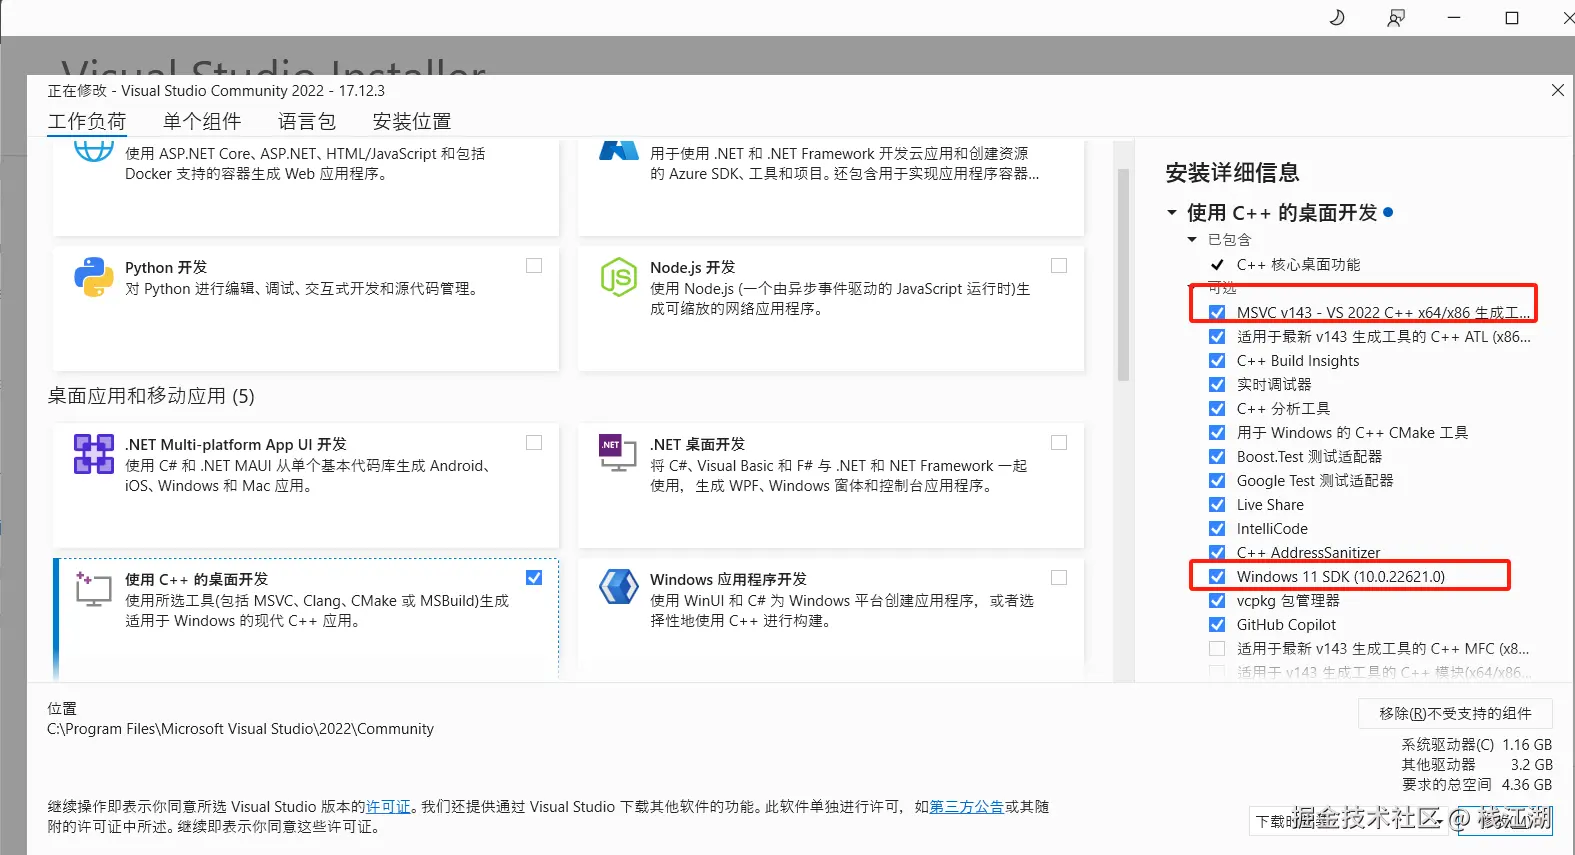
Task: Open the feedback icon in title bar
Action: tap(1396, 17)
